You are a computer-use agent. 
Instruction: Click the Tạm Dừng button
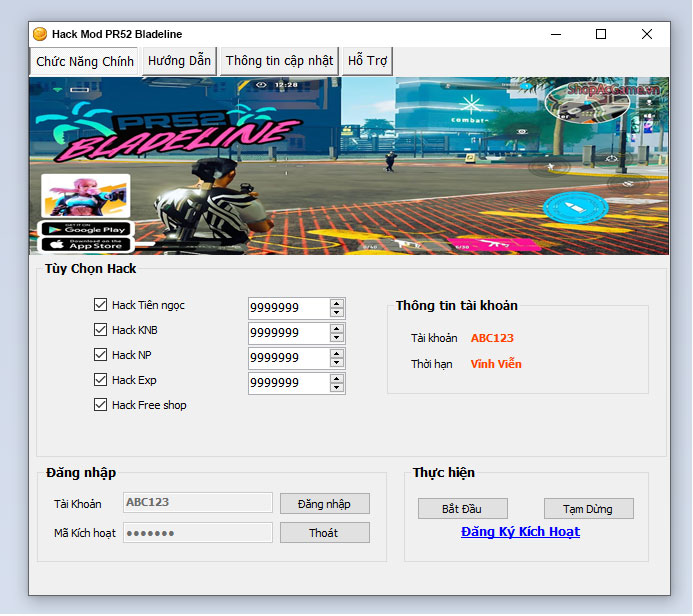pos(589,509)
